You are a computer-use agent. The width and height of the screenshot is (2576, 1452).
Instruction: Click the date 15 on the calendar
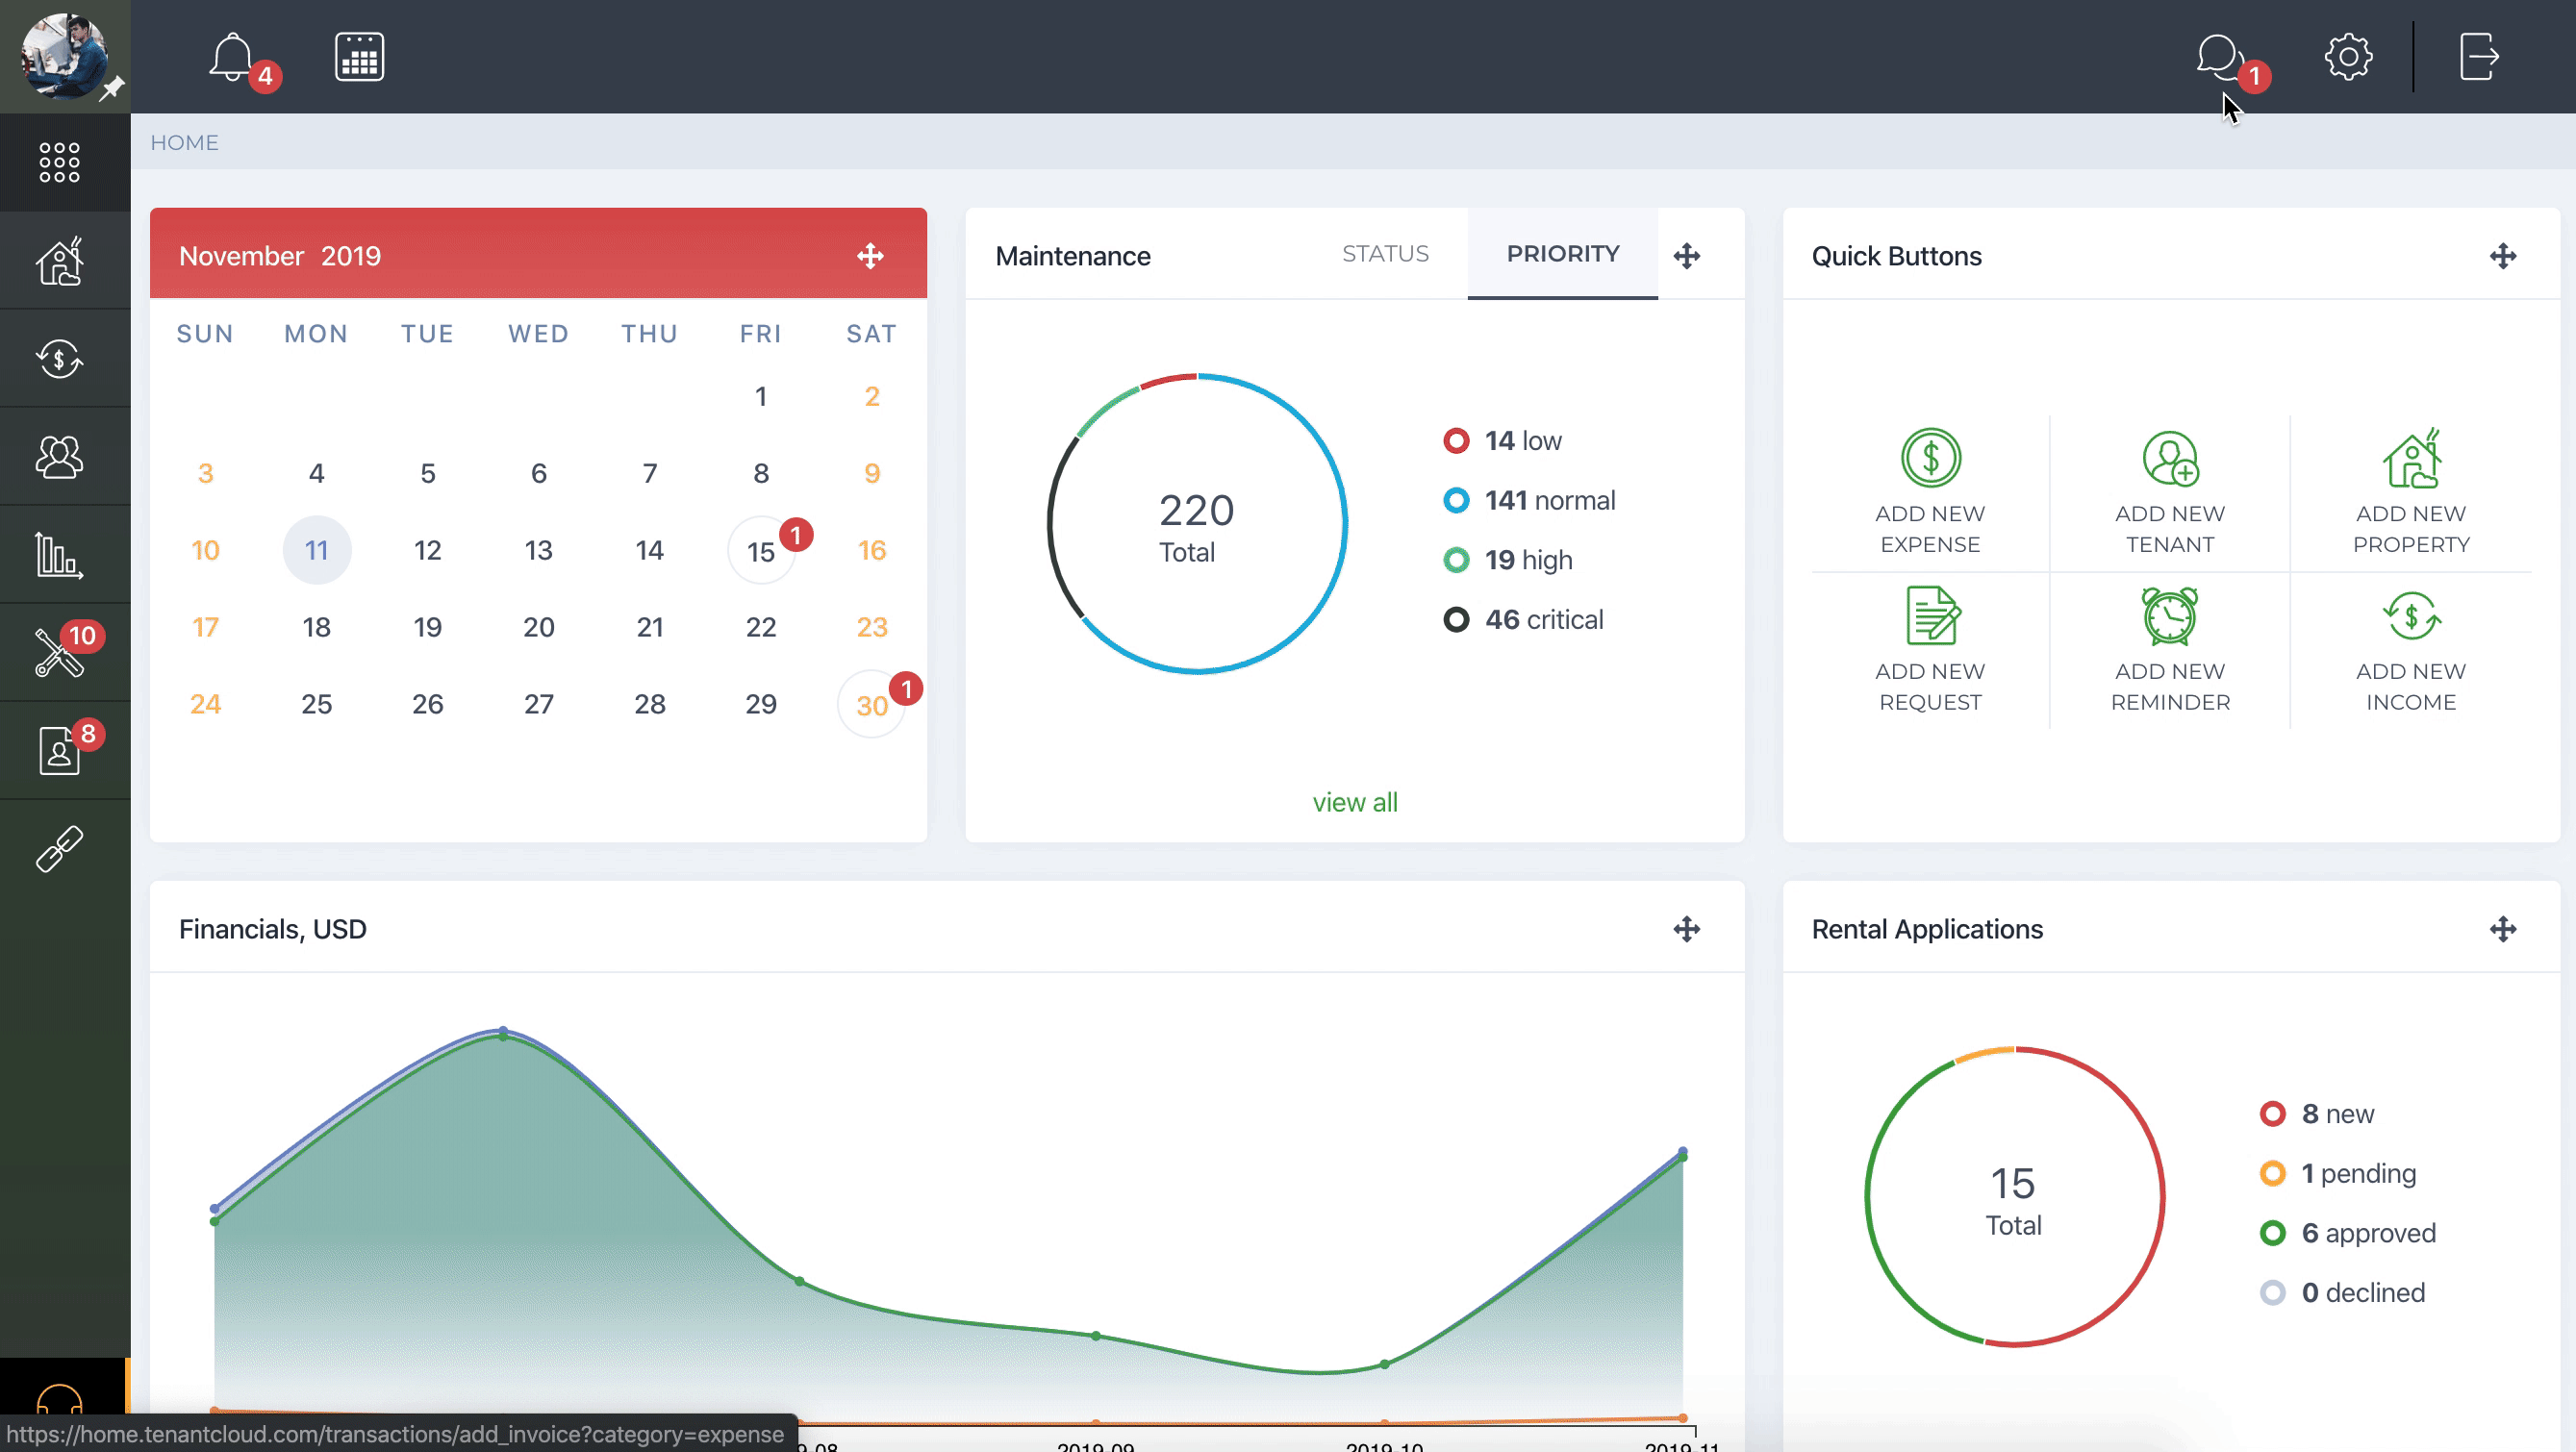click(761, 550)
